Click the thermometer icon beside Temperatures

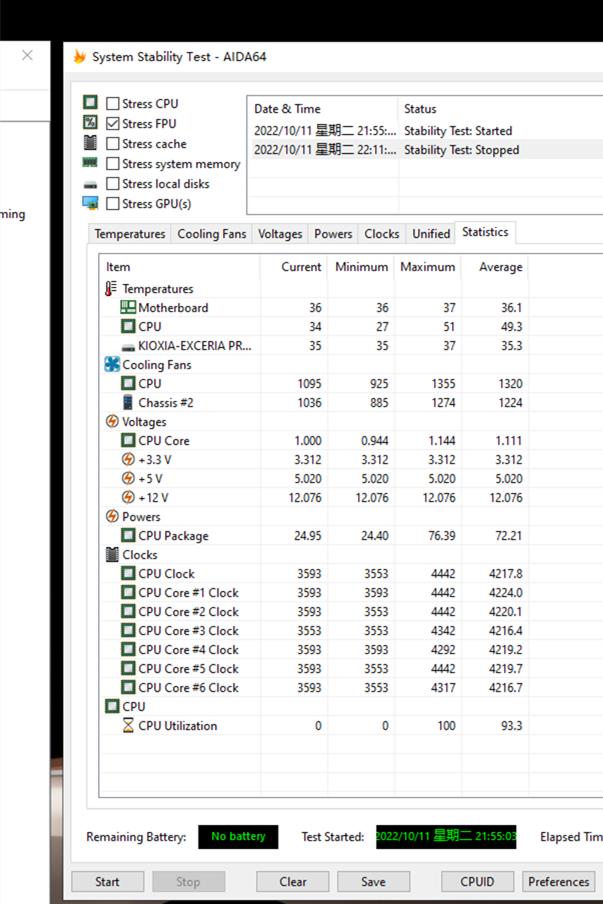coord(111,289)
